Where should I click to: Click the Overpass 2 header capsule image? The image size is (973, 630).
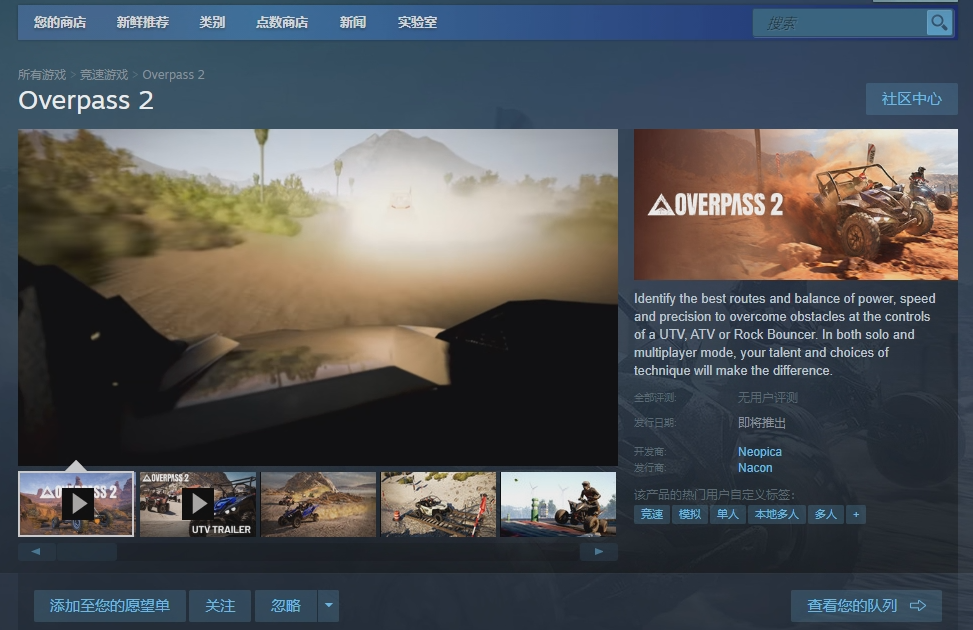(796, 204)
